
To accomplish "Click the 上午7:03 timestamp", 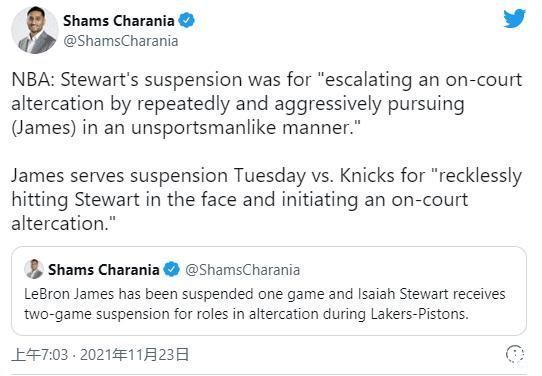I will point(40,355).
